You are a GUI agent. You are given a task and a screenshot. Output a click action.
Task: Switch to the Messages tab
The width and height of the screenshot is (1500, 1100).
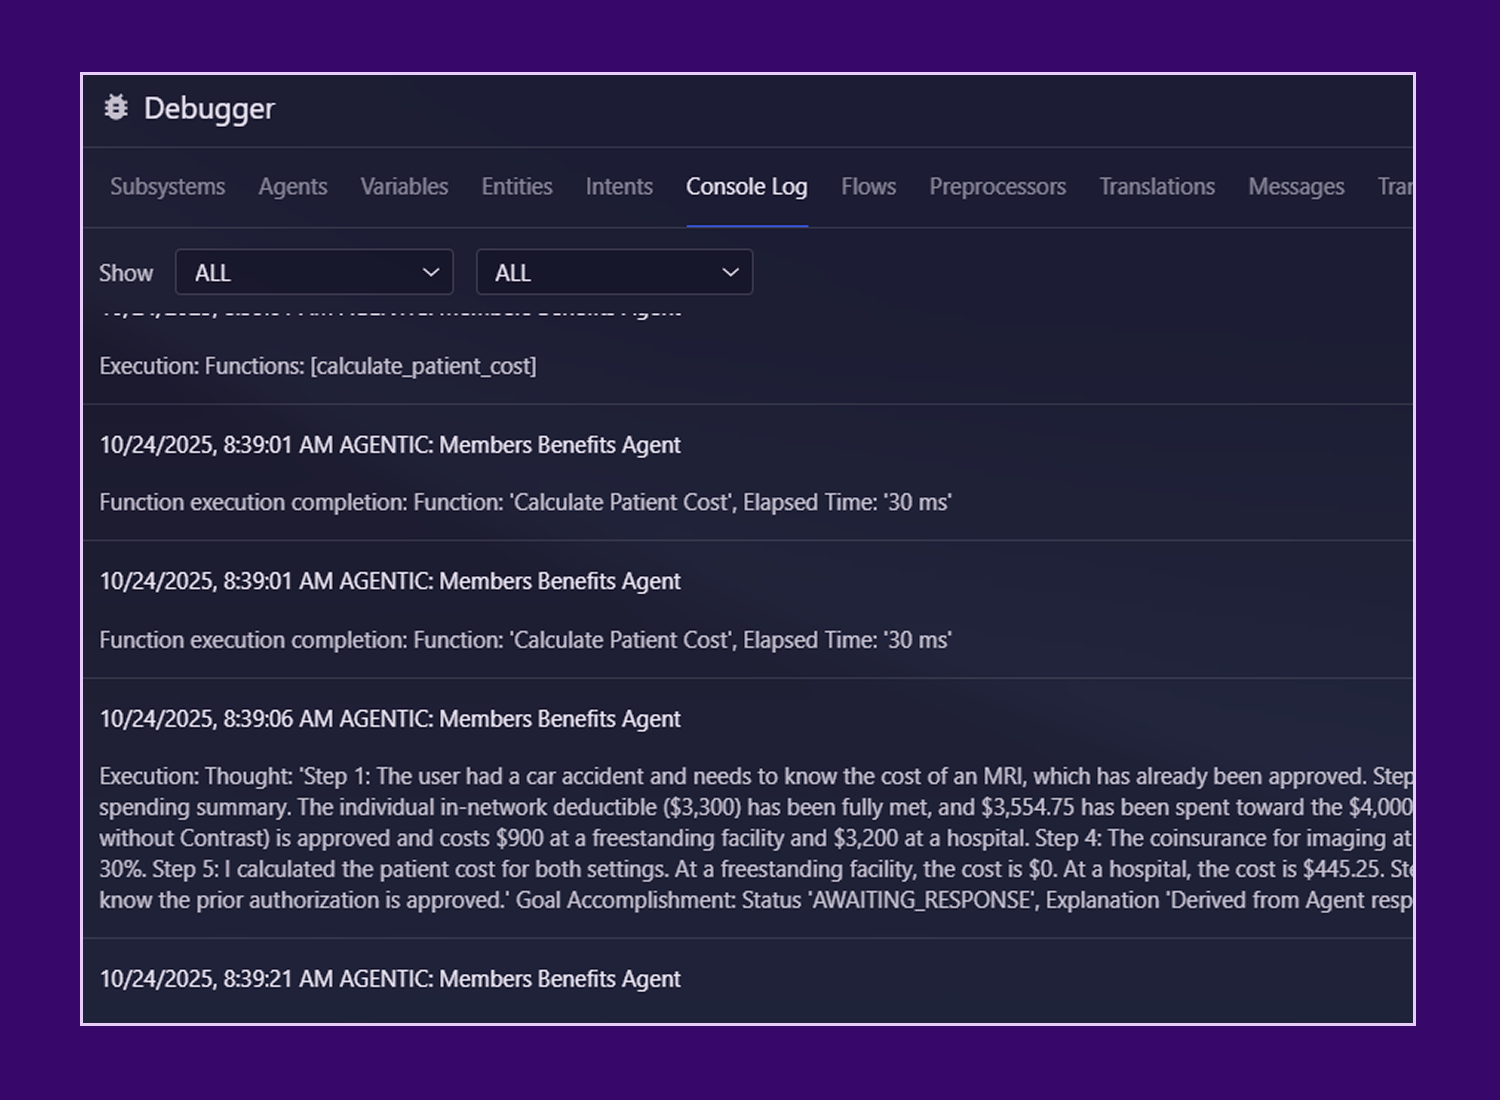[1295, 187]
